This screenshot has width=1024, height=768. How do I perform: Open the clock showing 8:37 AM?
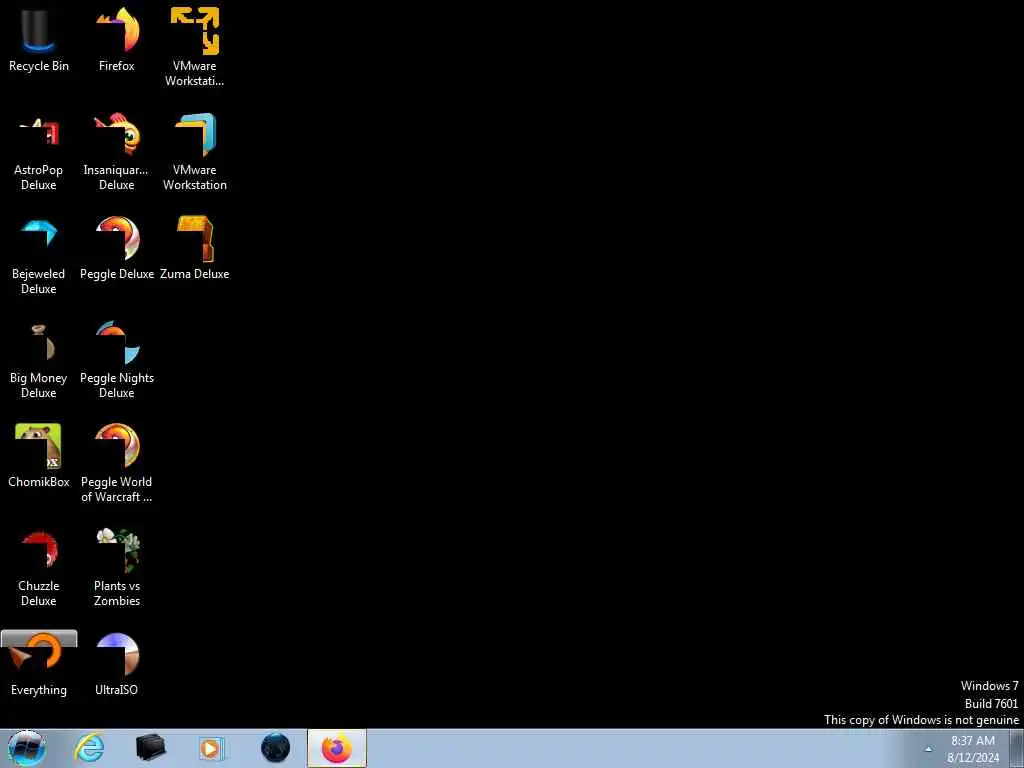973,749
